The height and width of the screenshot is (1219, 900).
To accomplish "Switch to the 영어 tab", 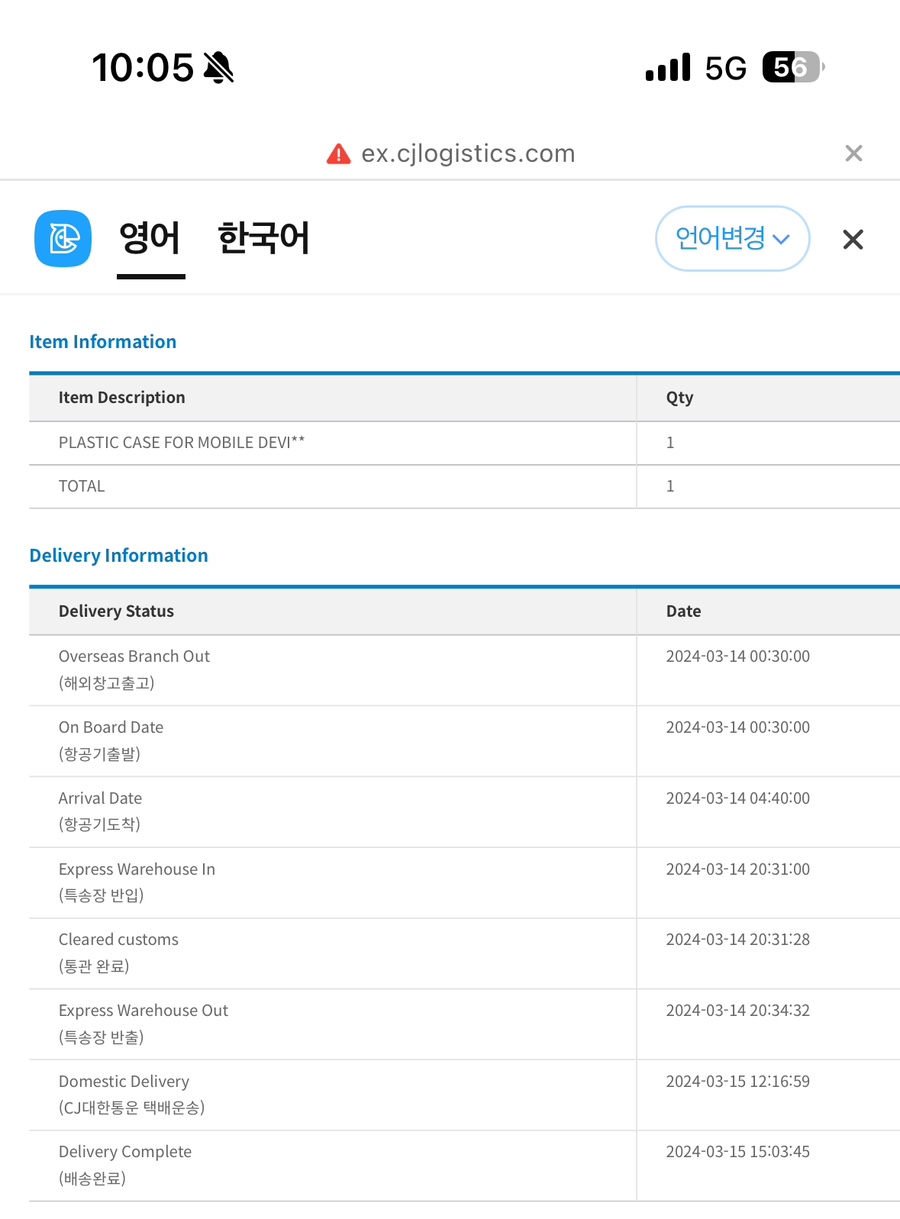I will [x=150, y=239].
